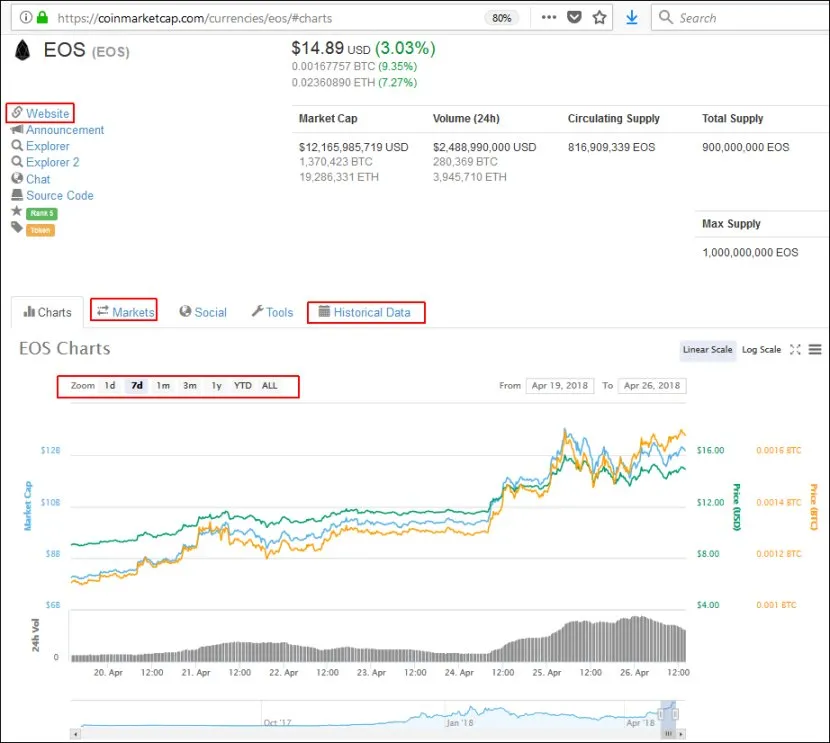The image size is (830, 743).
Task: Click the From date field Apr 19, 2018
Action: (560, 386)
